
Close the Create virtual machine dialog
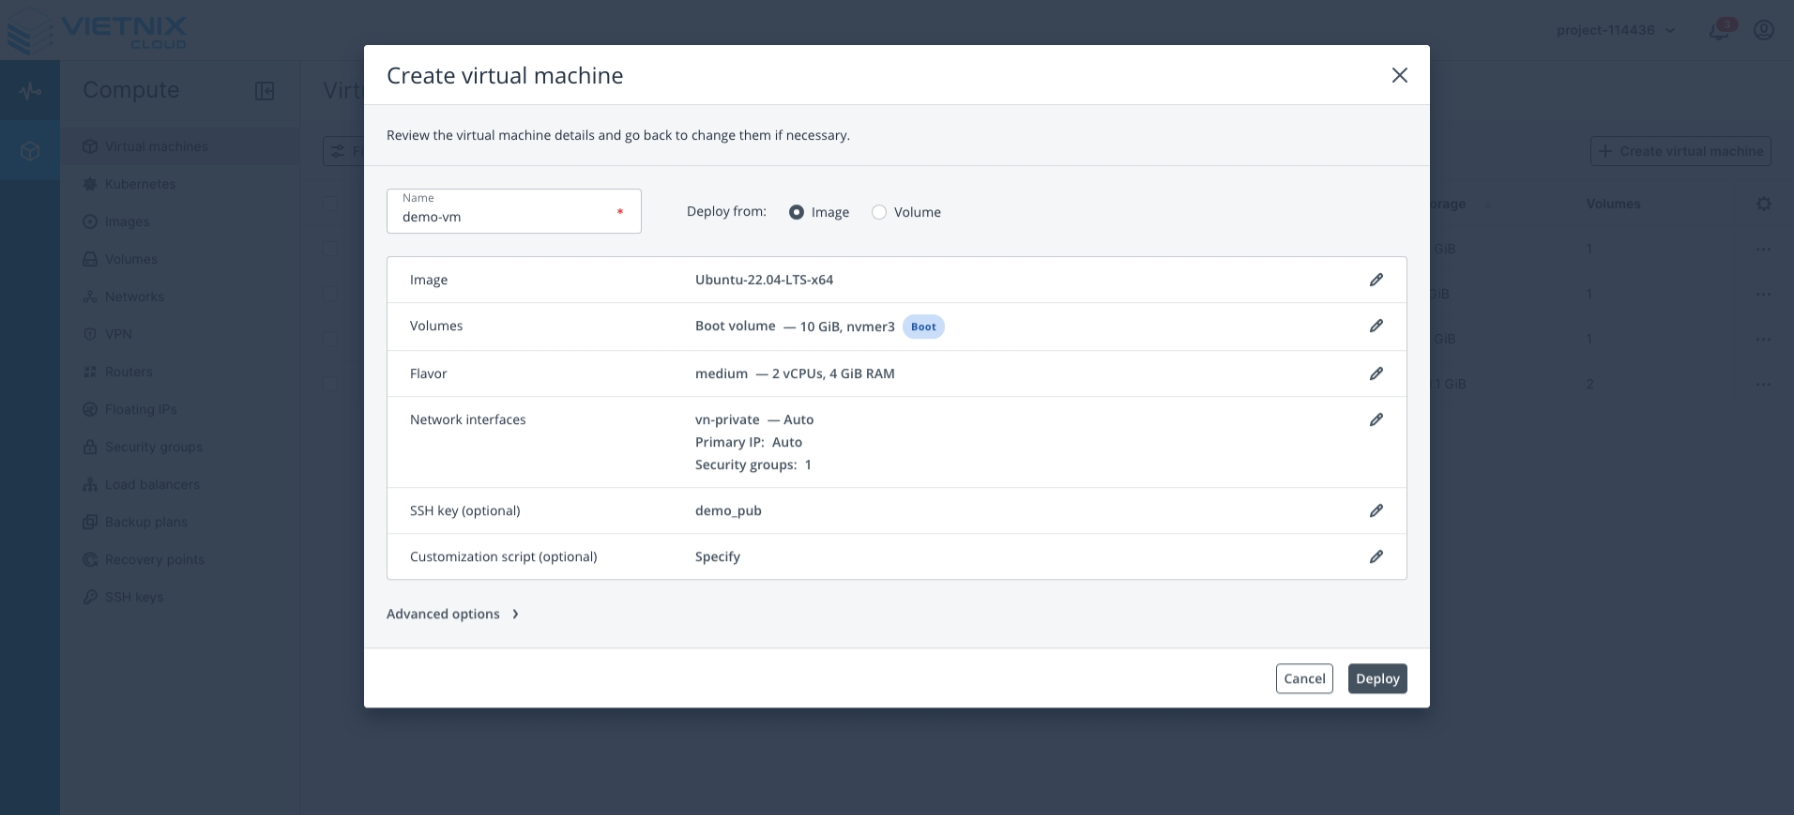[x=1399, y=75]
